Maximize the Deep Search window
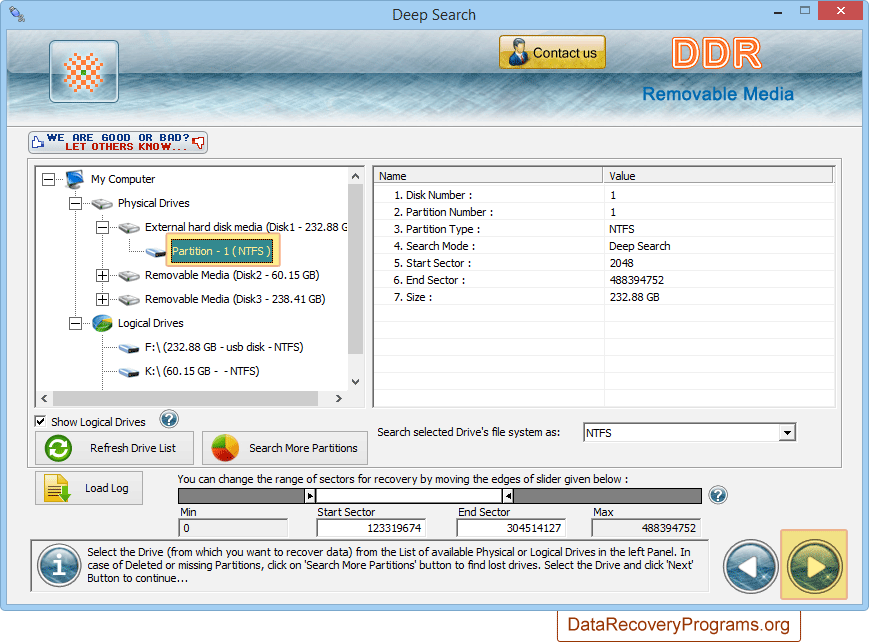Image resolution: width=869 pixels, height=642 pixels. [x=805, y=11]
